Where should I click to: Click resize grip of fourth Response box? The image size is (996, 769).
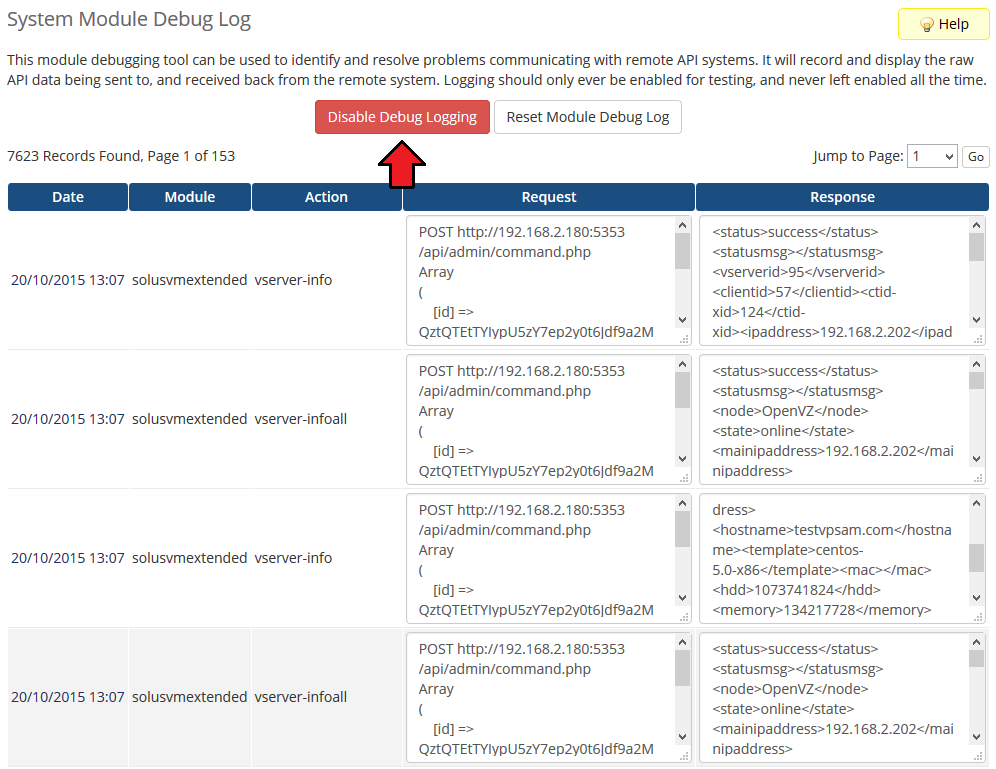(978, 756)
